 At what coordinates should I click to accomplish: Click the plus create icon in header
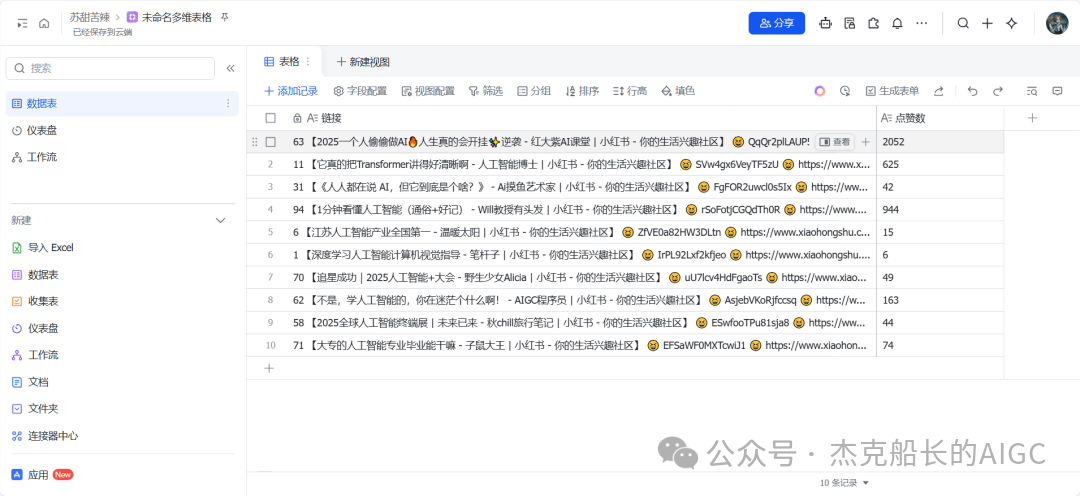coord(987,23)
